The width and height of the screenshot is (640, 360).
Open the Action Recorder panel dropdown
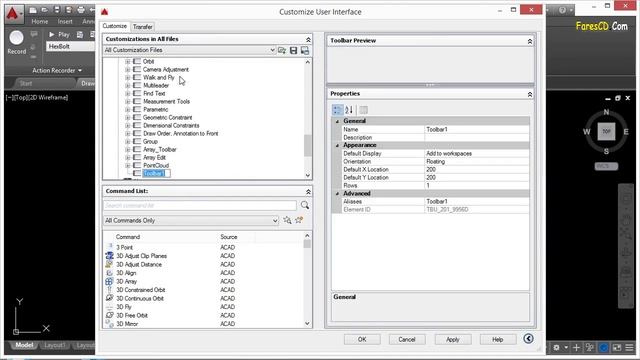(80, 71)
